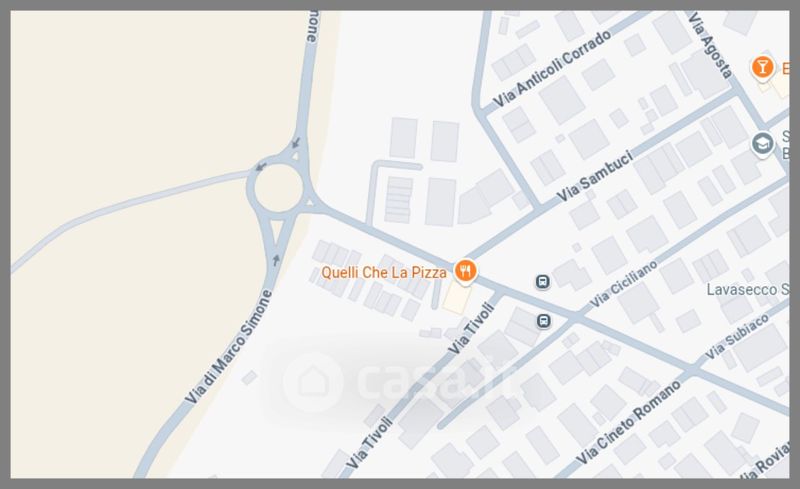Click the roundabout's left-pointing direction arrow
Screen dimensions: 800x489
[261, 166]
